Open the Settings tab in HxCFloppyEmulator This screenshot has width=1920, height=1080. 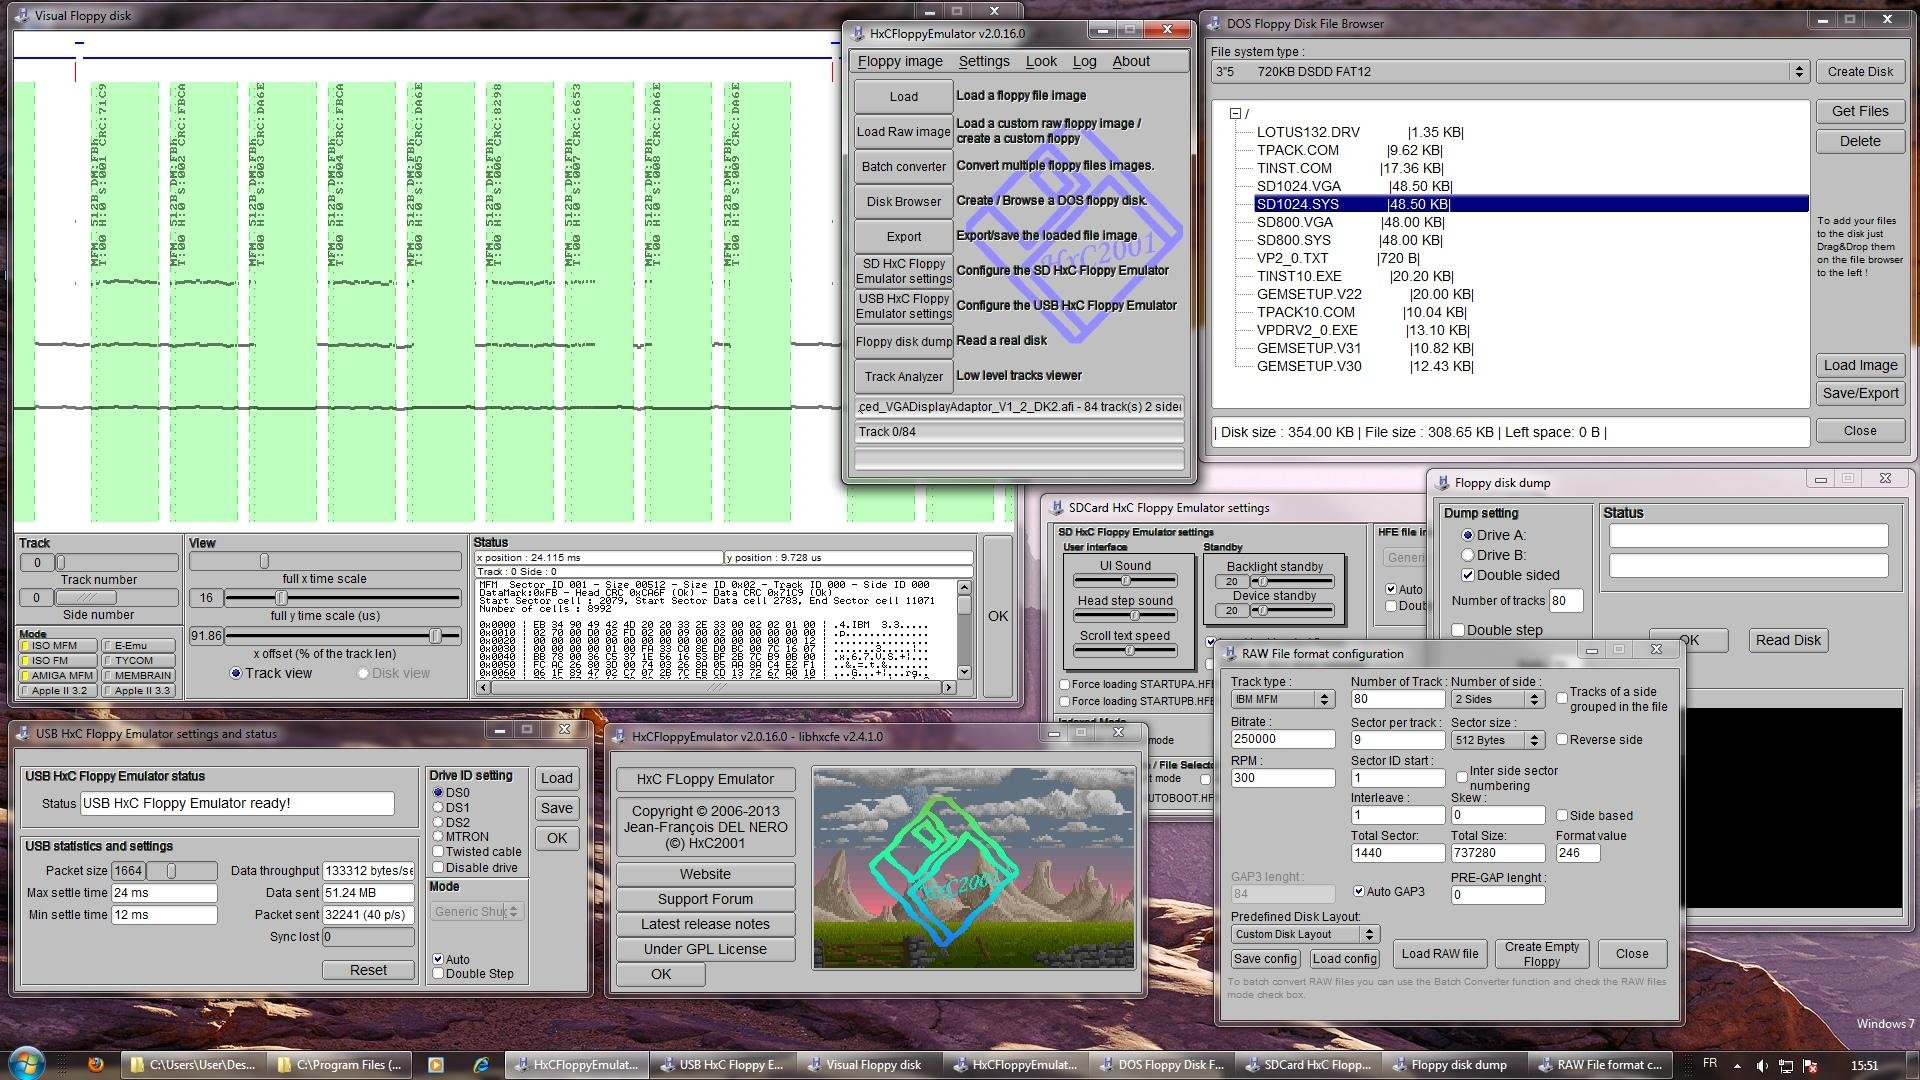982,61
